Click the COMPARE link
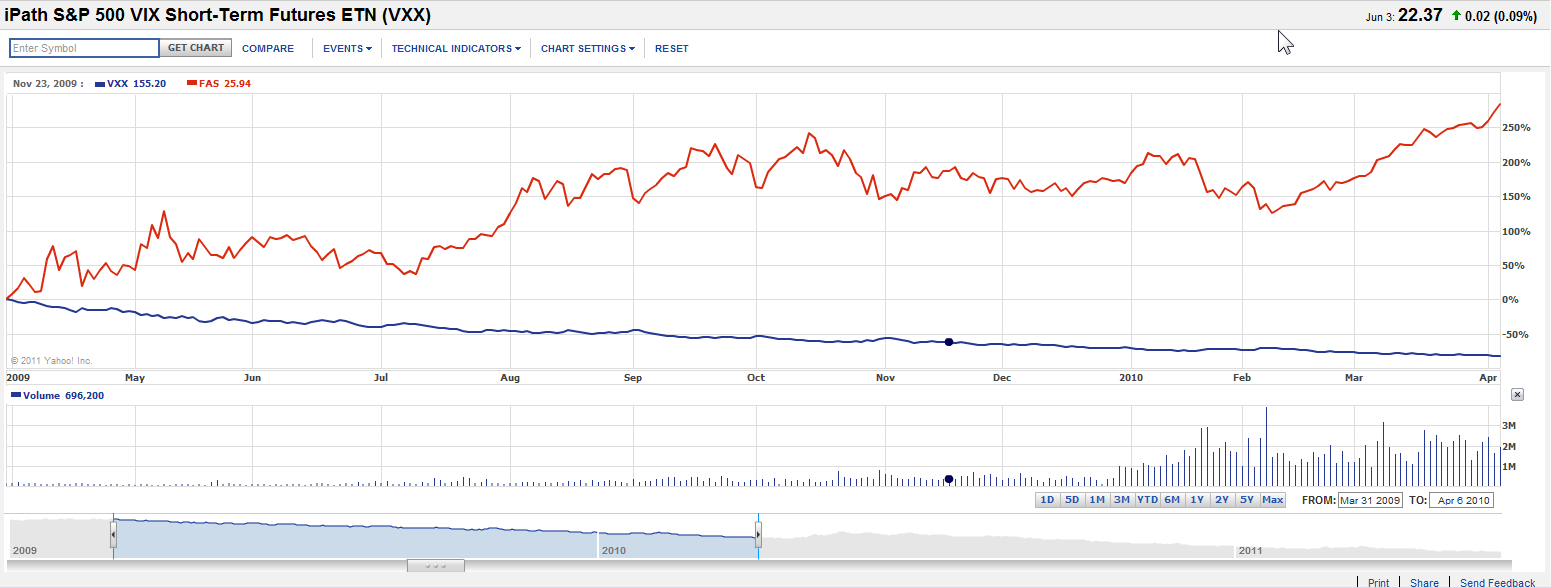 (268, 48)
